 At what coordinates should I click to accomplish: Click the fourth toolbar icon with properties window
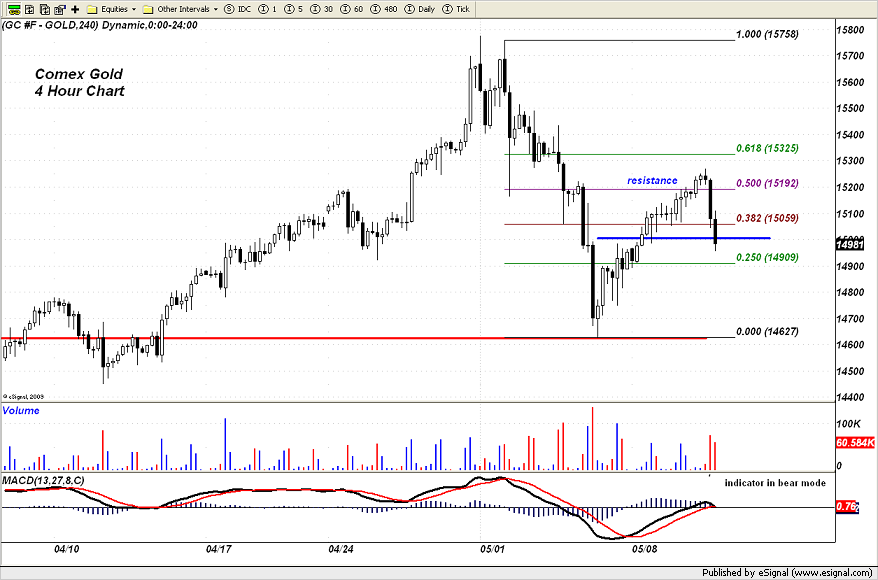(60, 9)
